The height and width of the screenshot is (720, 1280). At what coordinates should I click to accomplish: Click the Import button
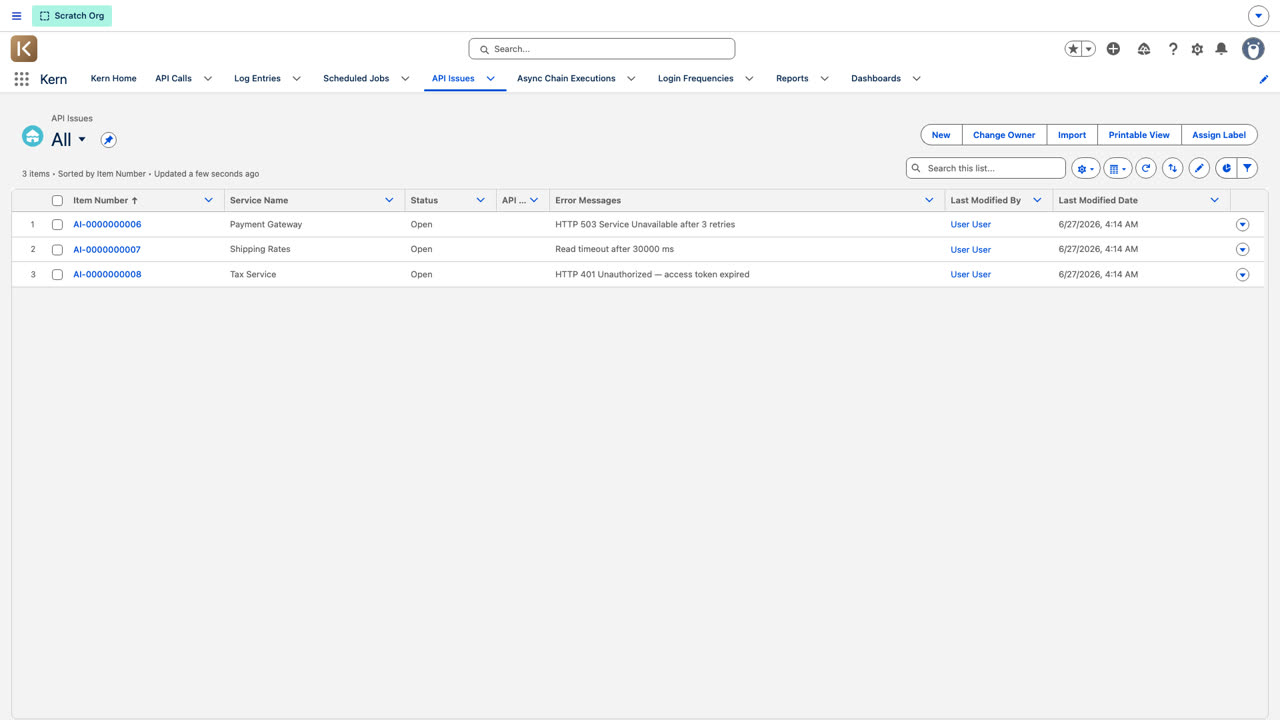tap(1072, 135)
